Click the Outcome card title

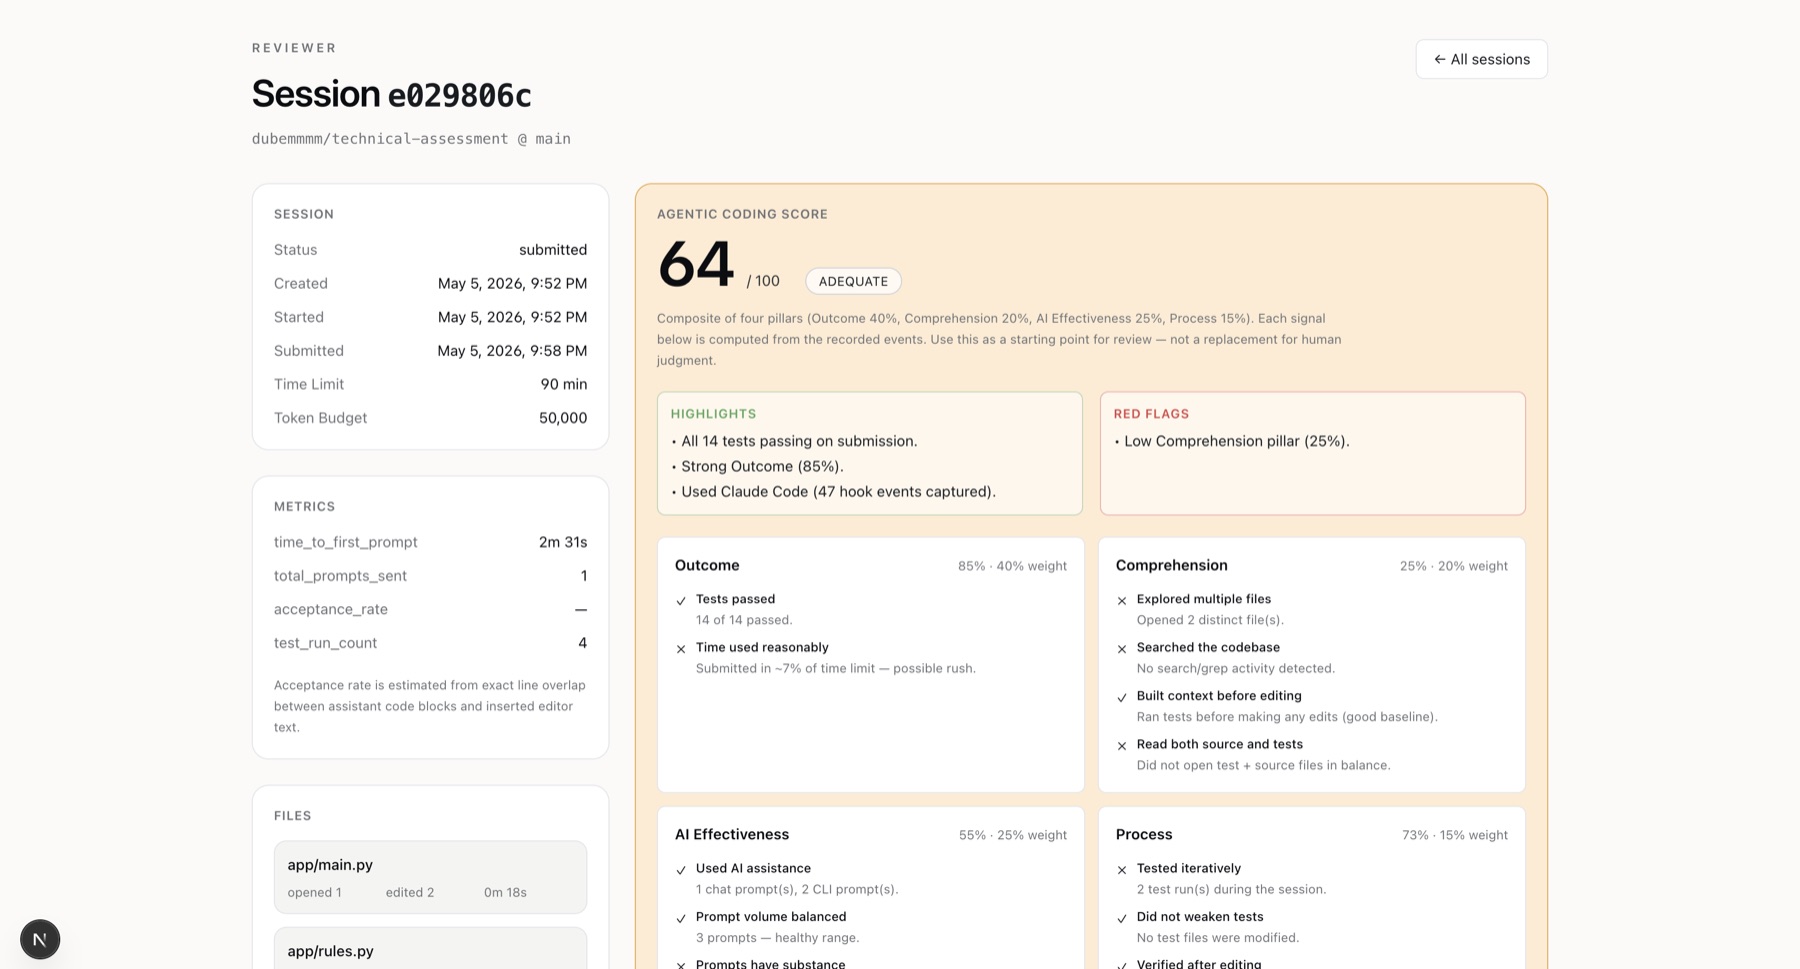pos(707,565)
